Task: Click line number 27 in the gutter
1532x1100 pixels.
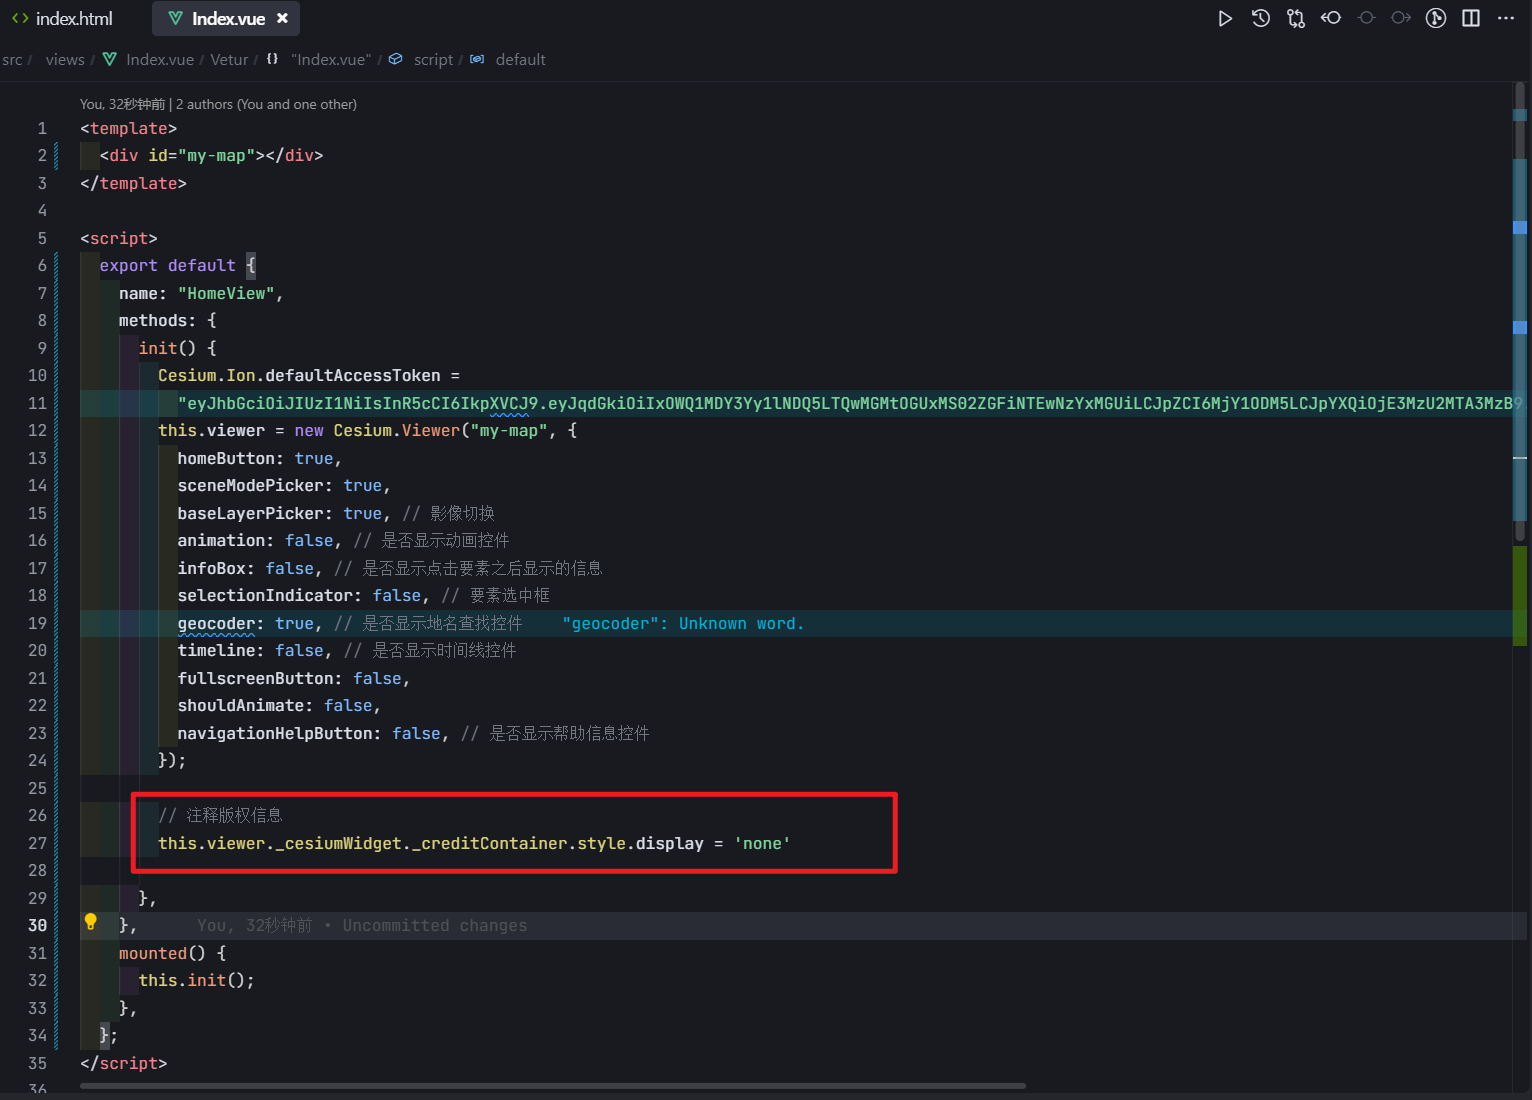Action: [x=37, y=843]
